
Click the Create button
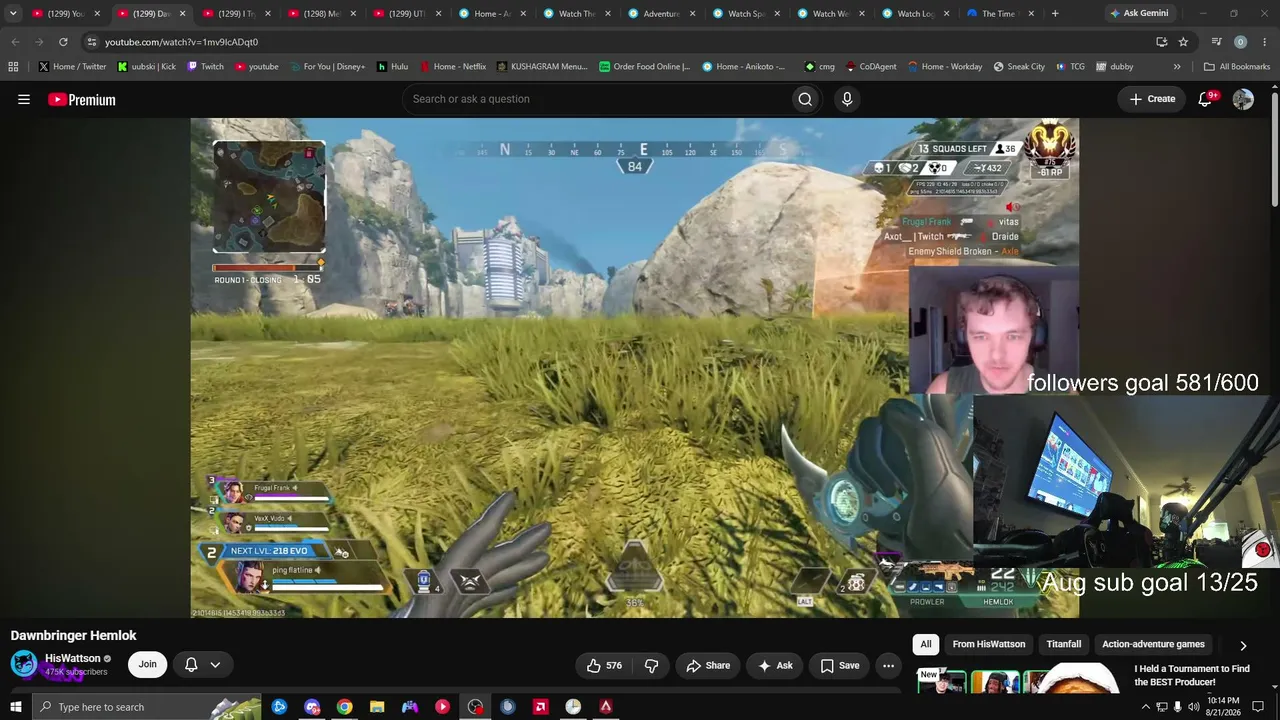tap(1152, 99)
